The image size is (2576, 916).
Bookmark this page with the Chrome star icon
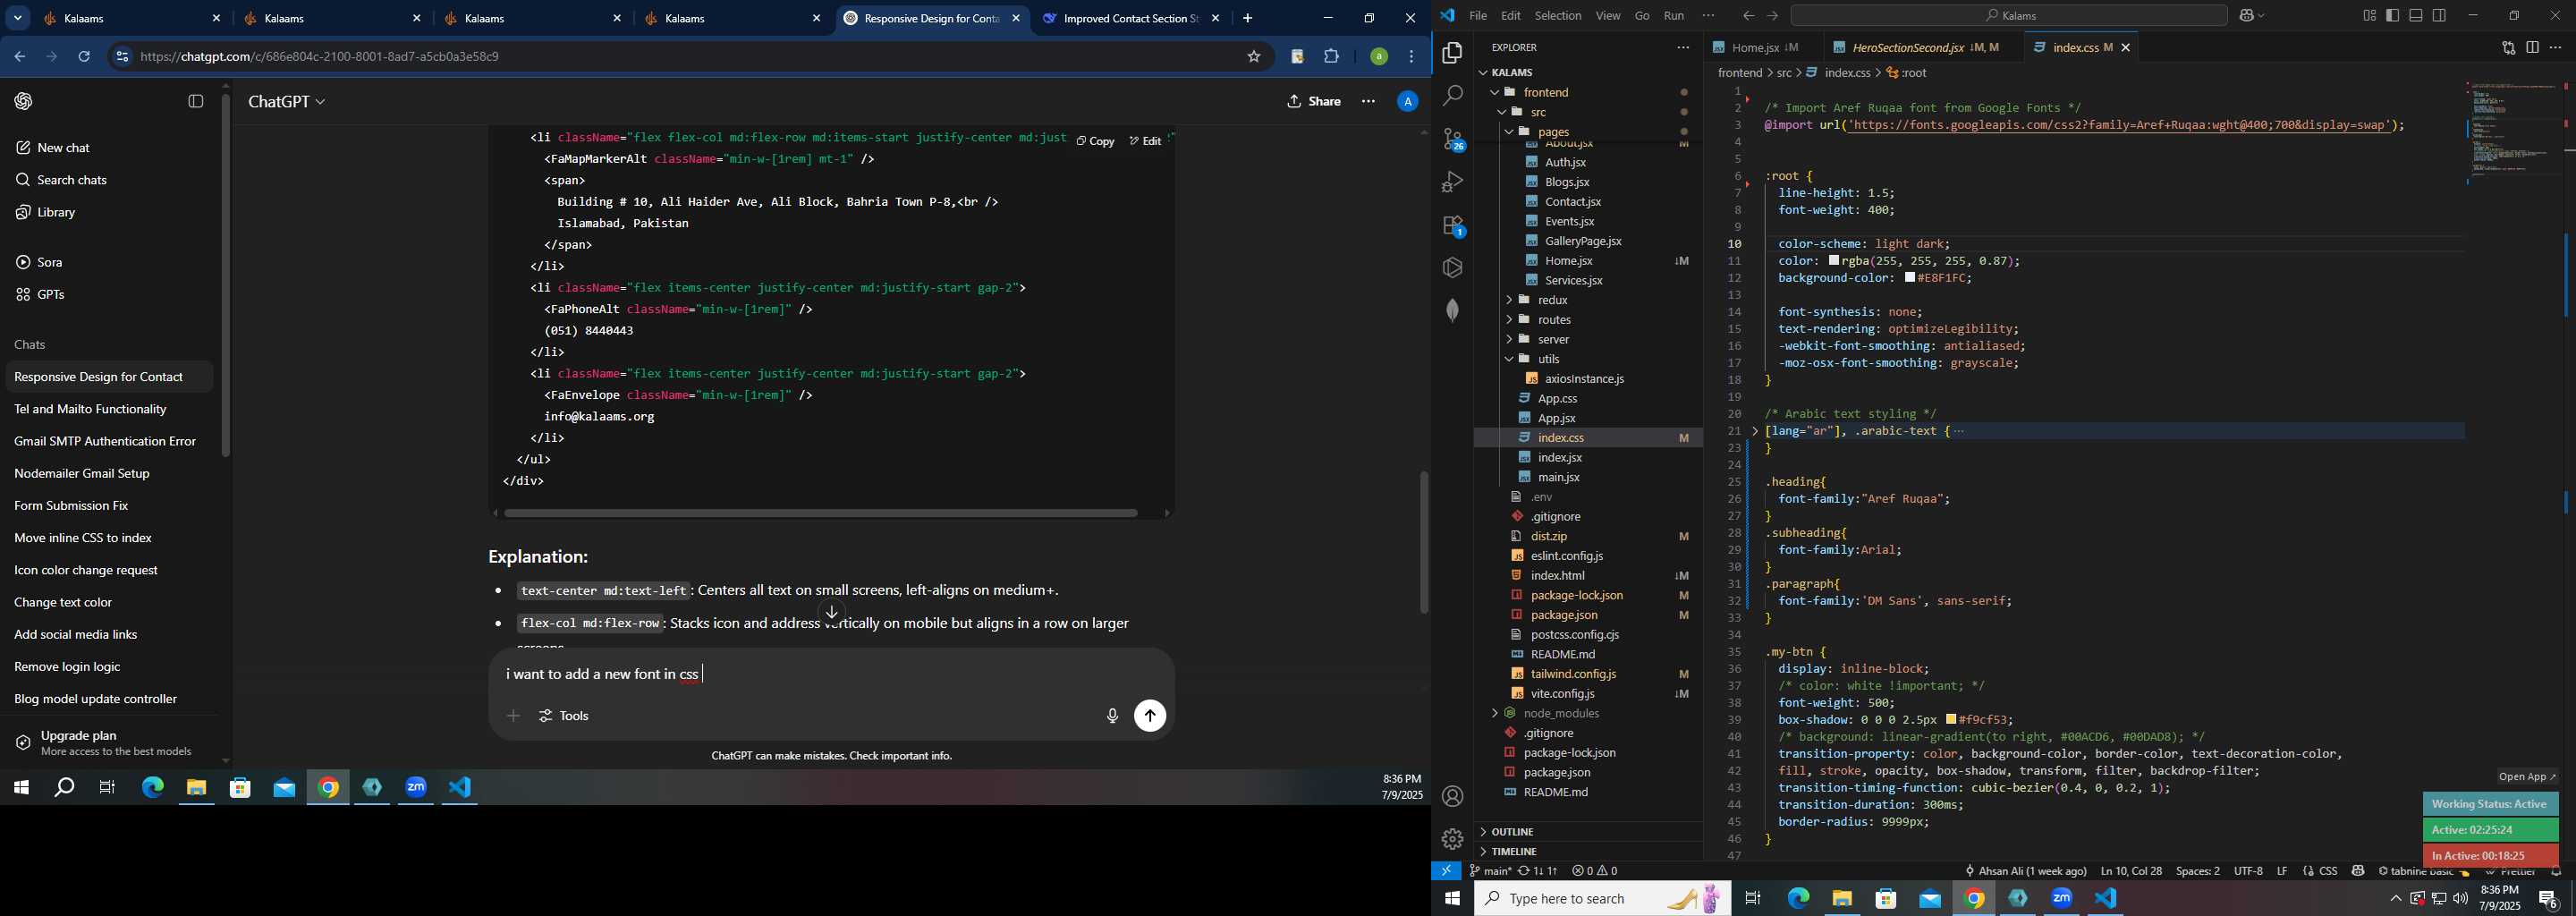(x=1254, y=57)
